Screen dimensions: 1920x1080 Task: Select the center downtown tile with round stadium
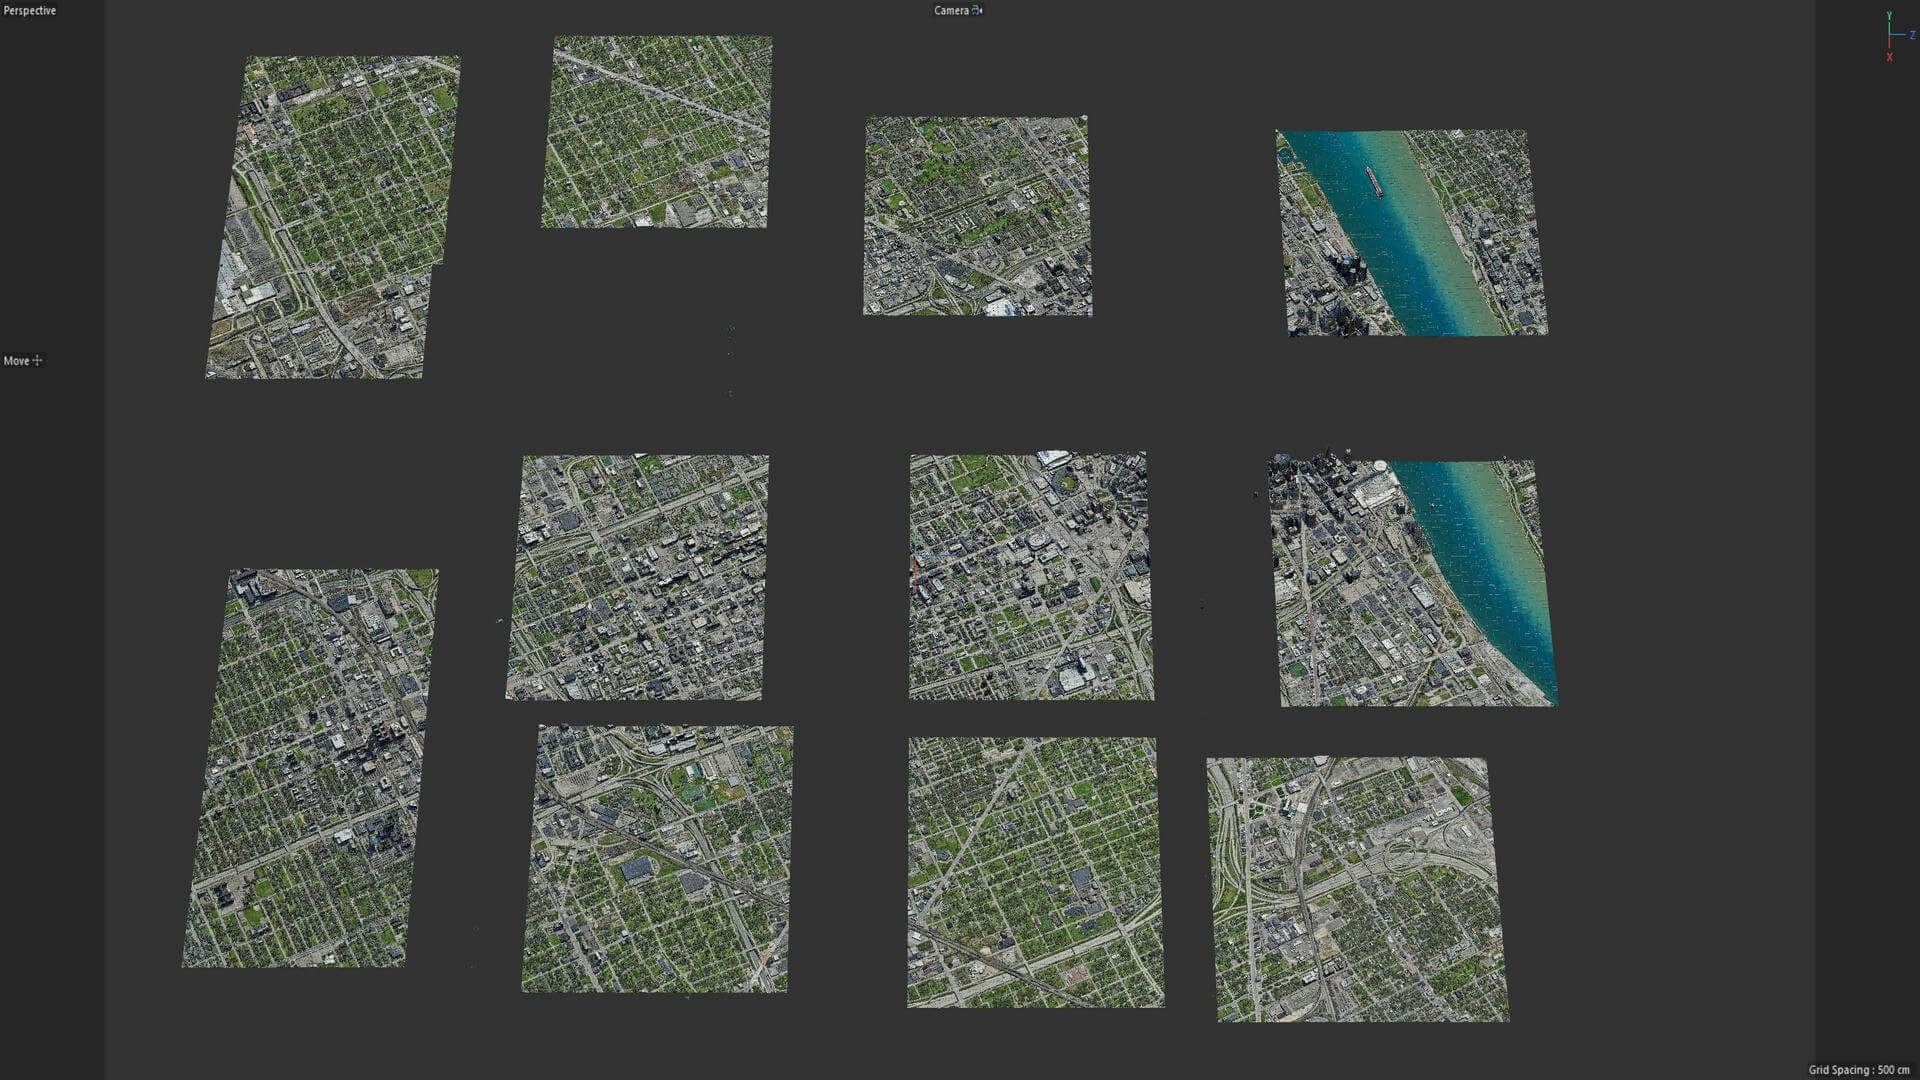click(1030, 576)
